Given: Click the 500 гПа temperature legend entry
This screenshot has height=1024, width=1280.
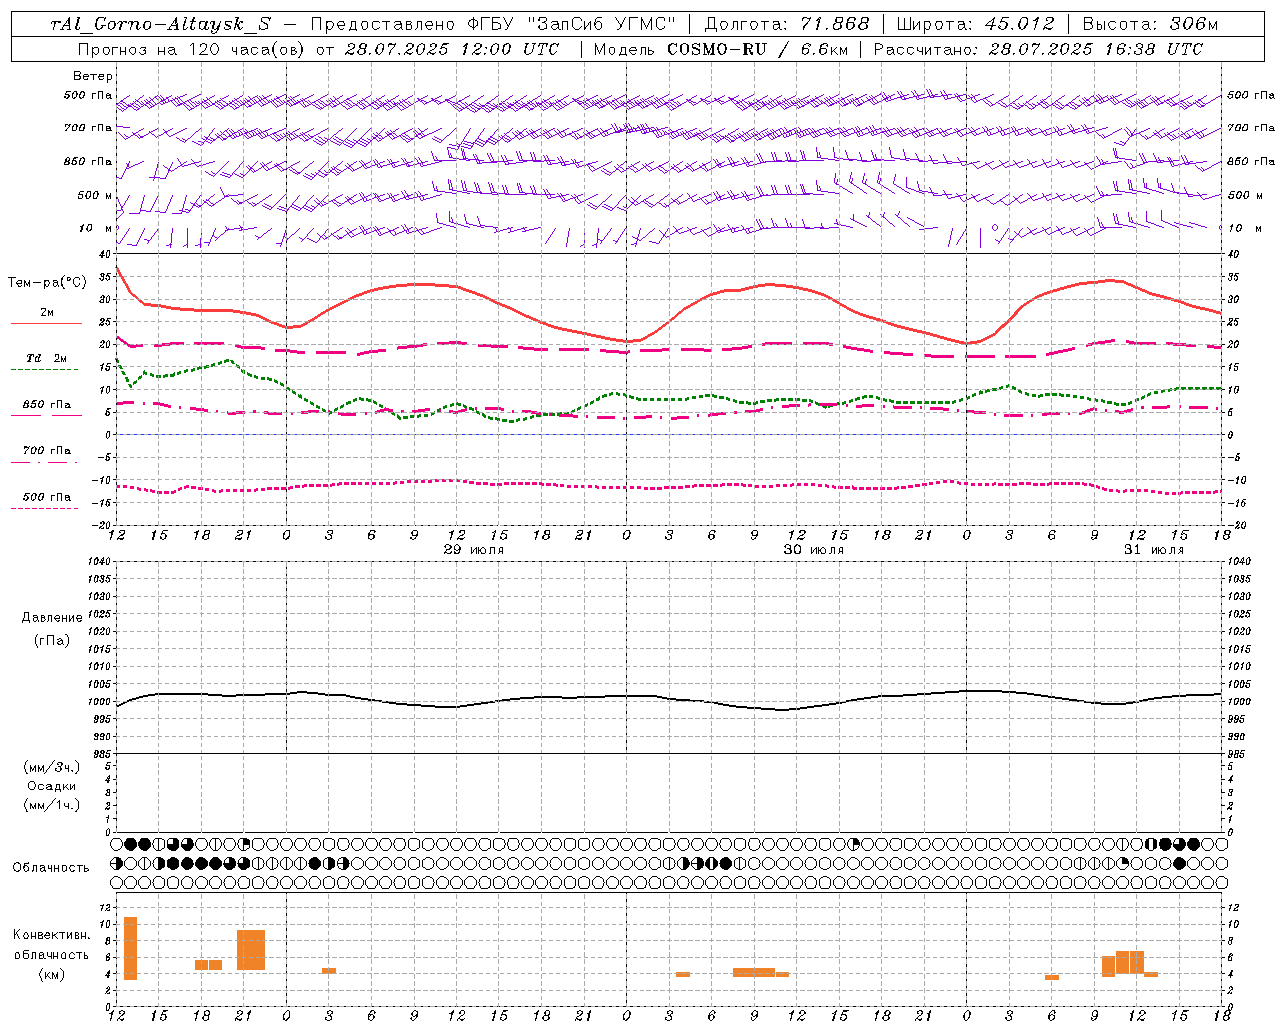Looking at the screenshot, I should pyautogui.click(x=47, y=497).
